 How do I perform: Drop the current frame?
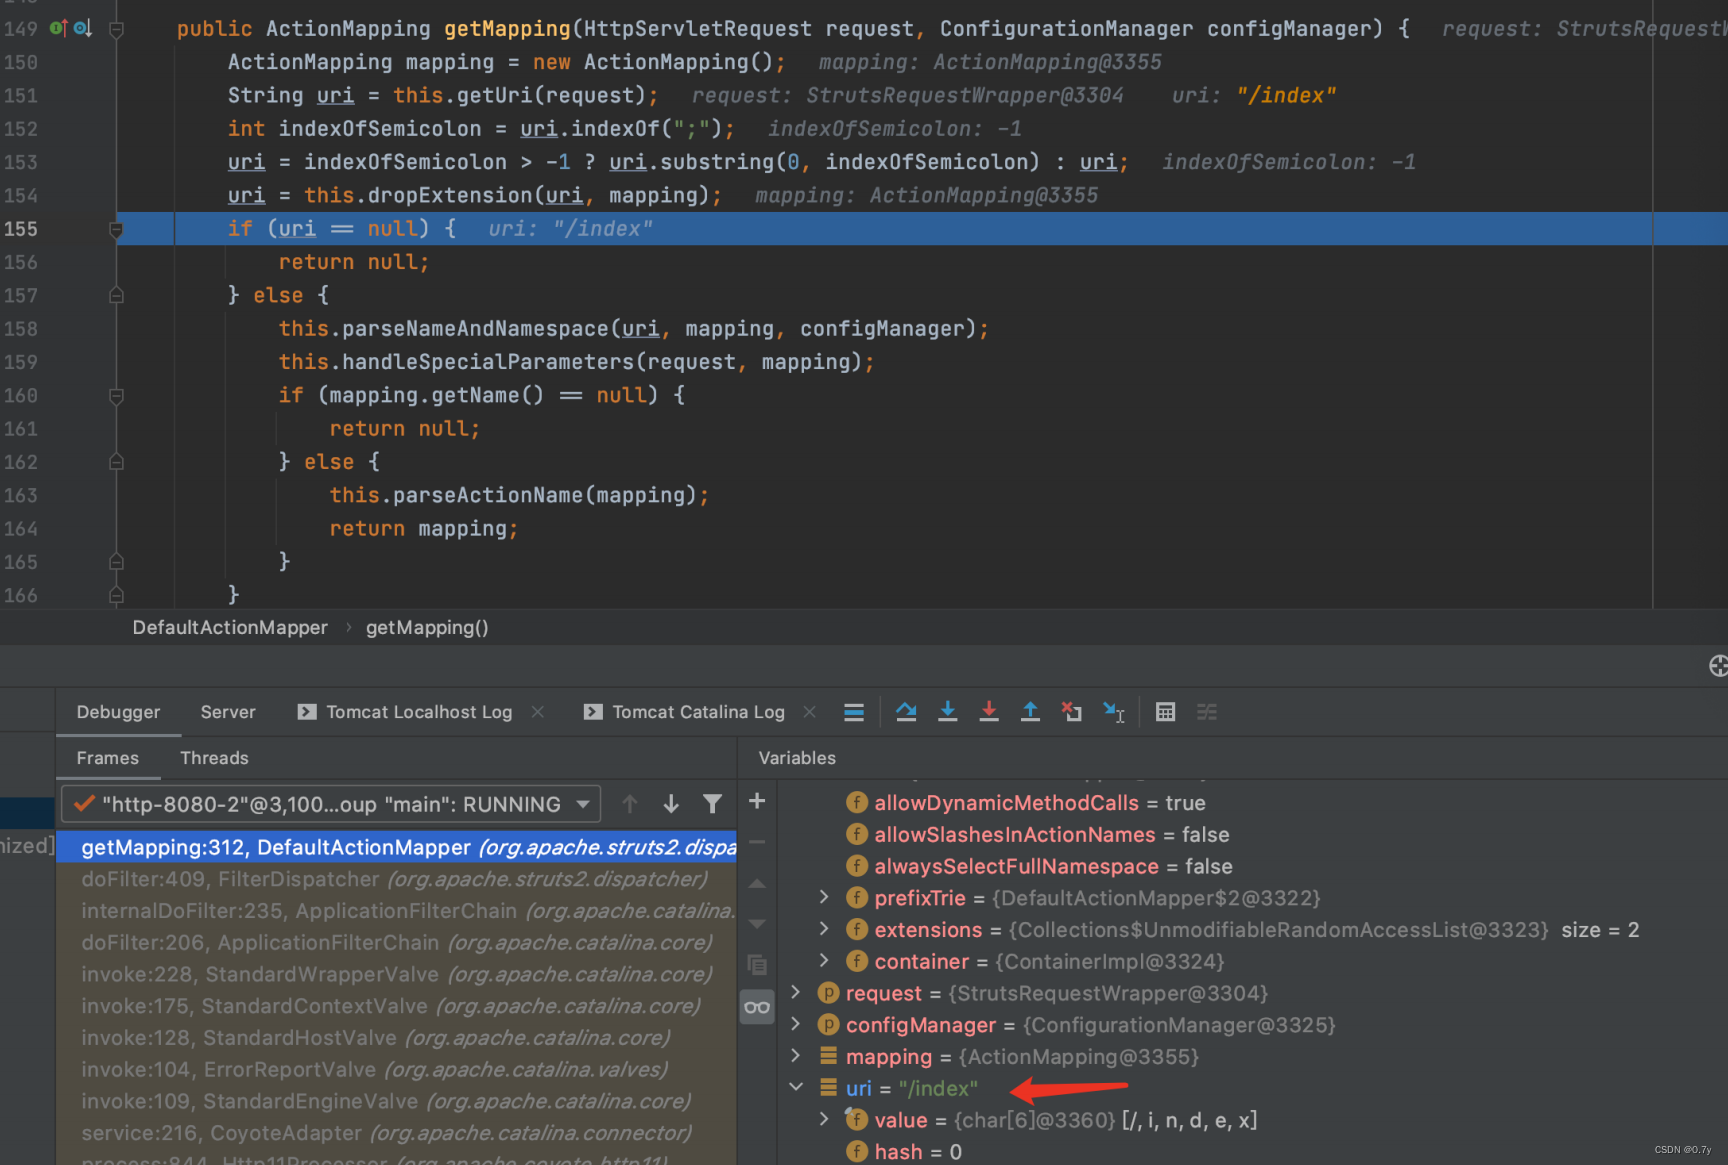[1072, 711]
